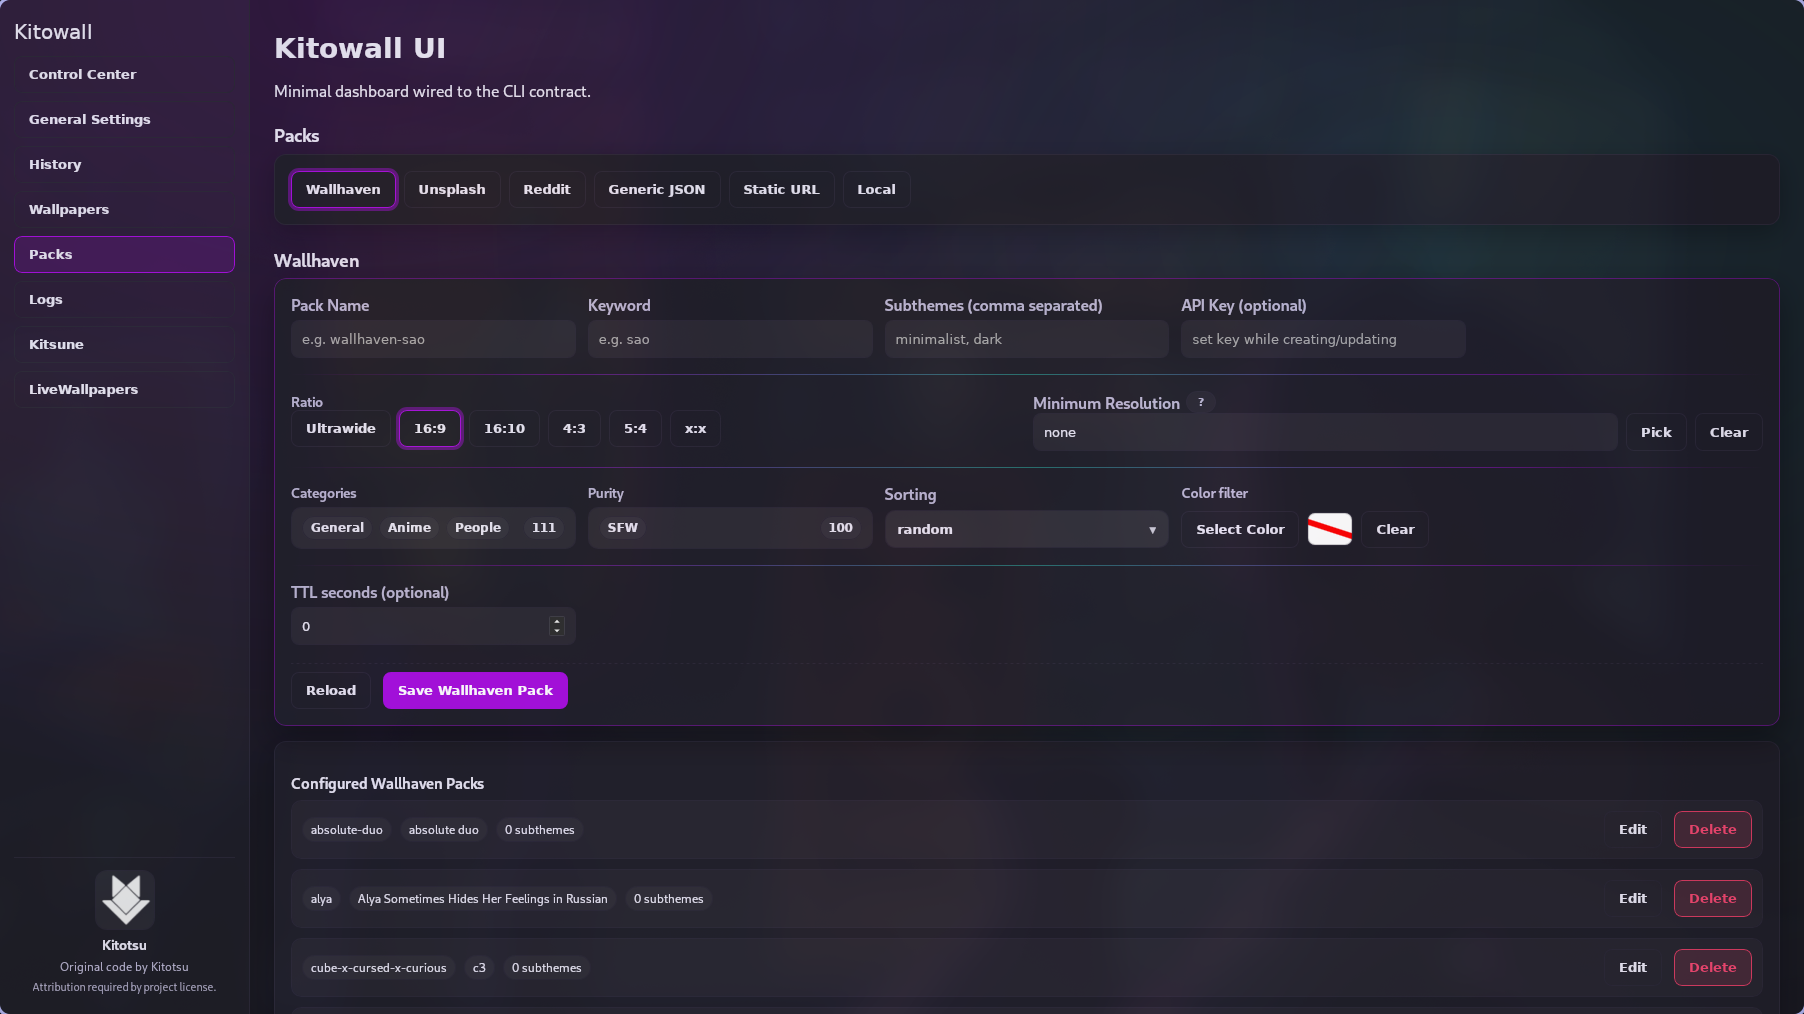
Task: Select the Ultrawide ratio
Action: [340, 428]
